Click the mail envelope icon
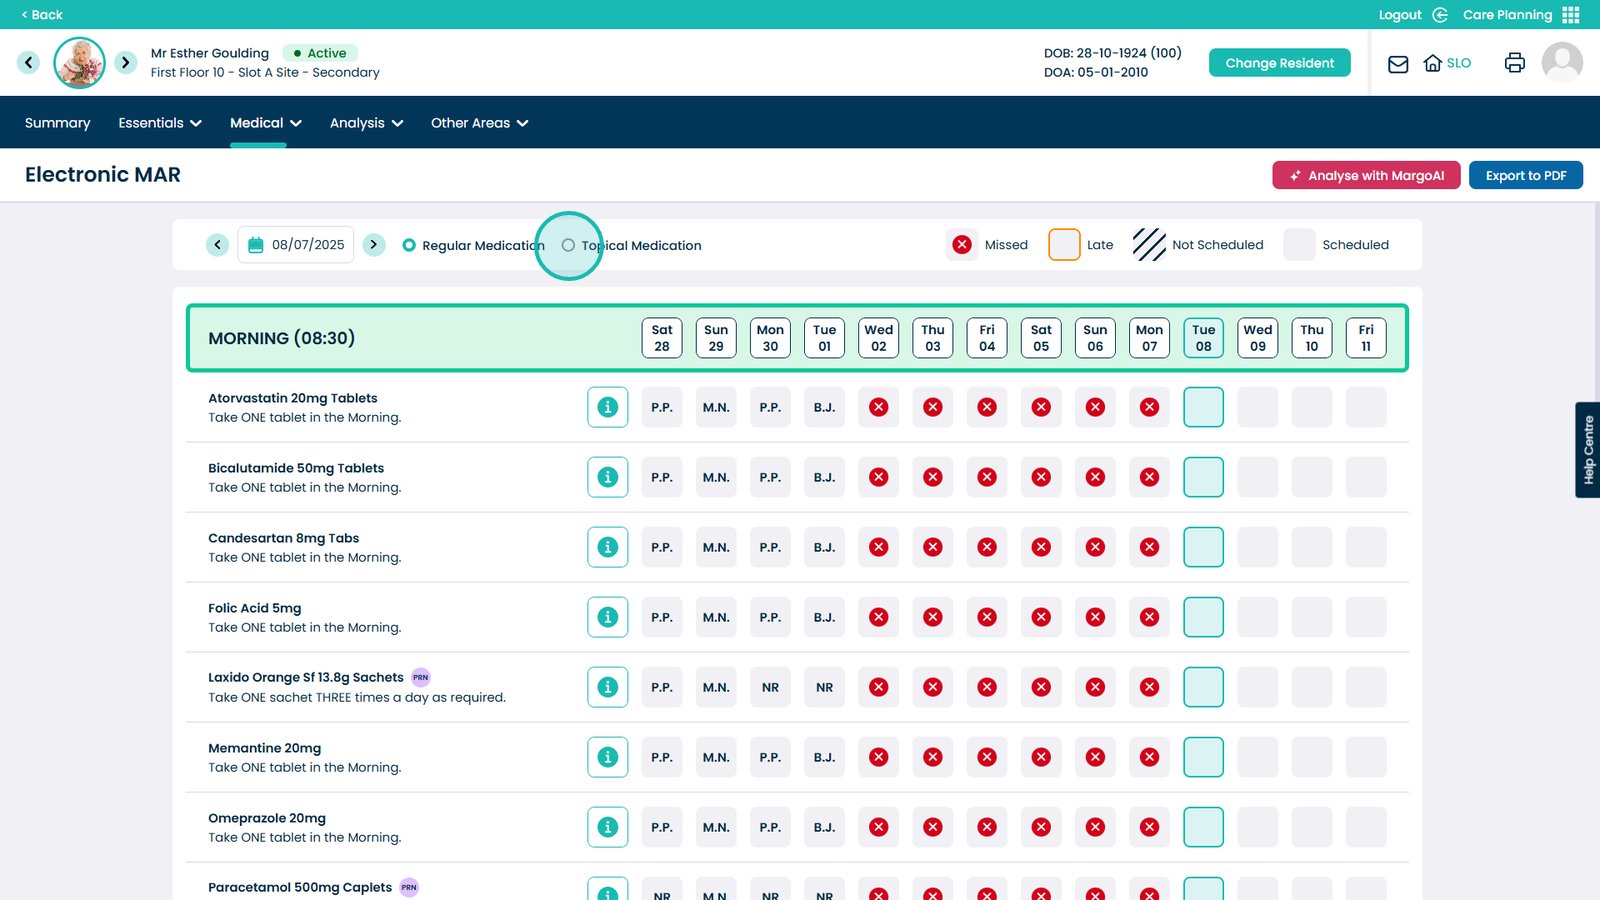Image resolution: width=1600 pixels, height=900 pixels. click(x=1398, y=64)
